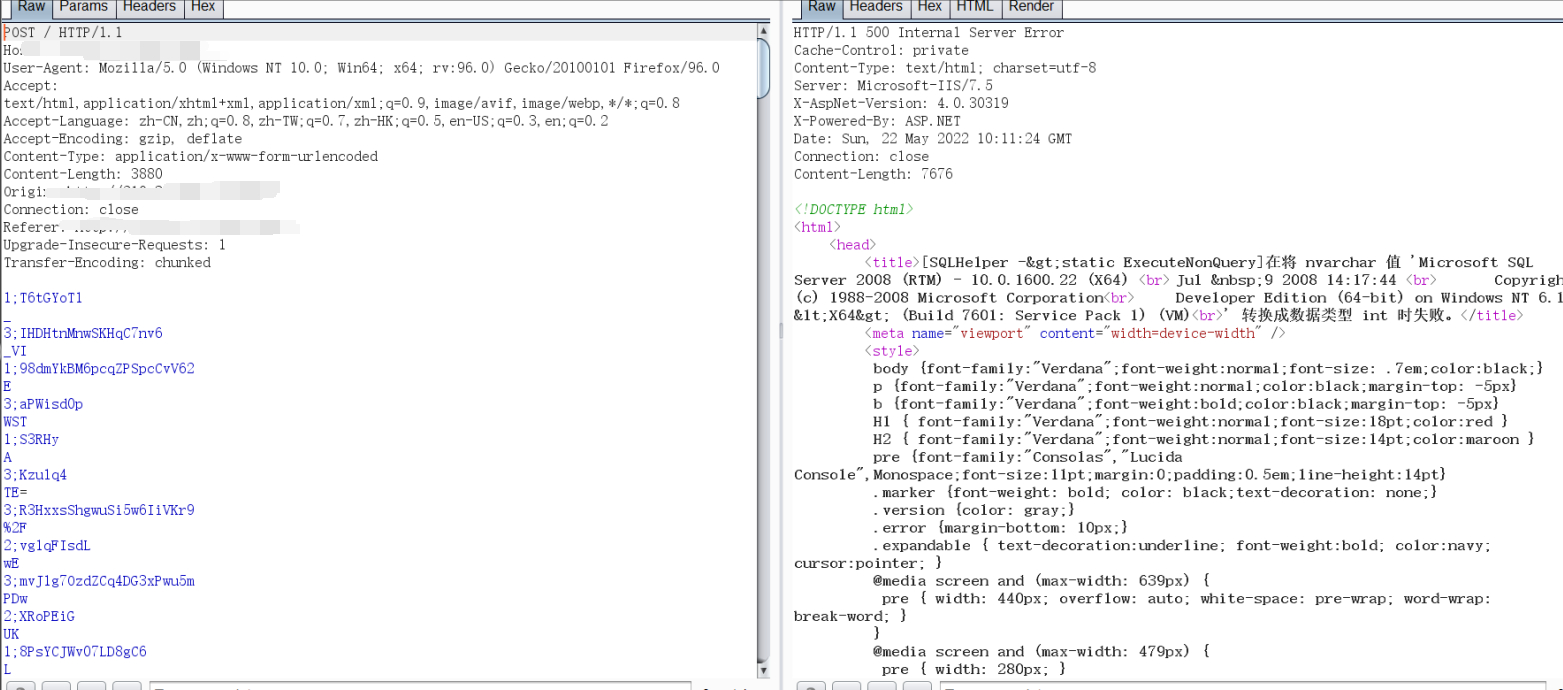Open the HTML tab in response panel
1563x690 pixels.
(x=975, y=7)
